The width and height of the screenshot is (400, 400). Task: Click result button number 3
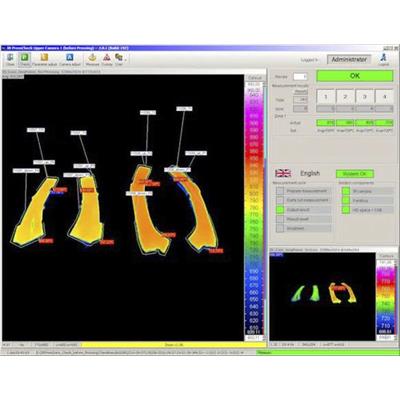[365, 97]
